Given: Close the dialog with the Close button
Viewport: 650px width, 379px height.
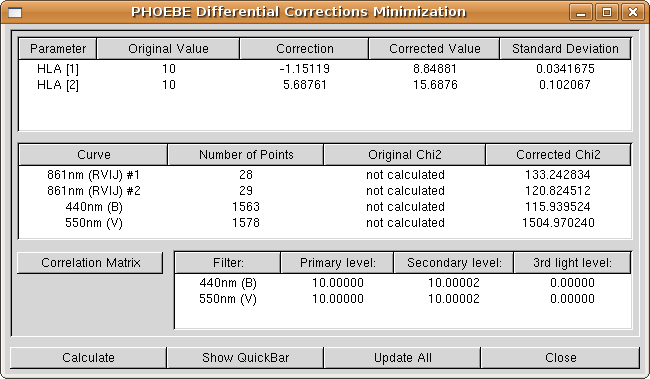Looking at the screenshot, I should (x=560, y=357).
